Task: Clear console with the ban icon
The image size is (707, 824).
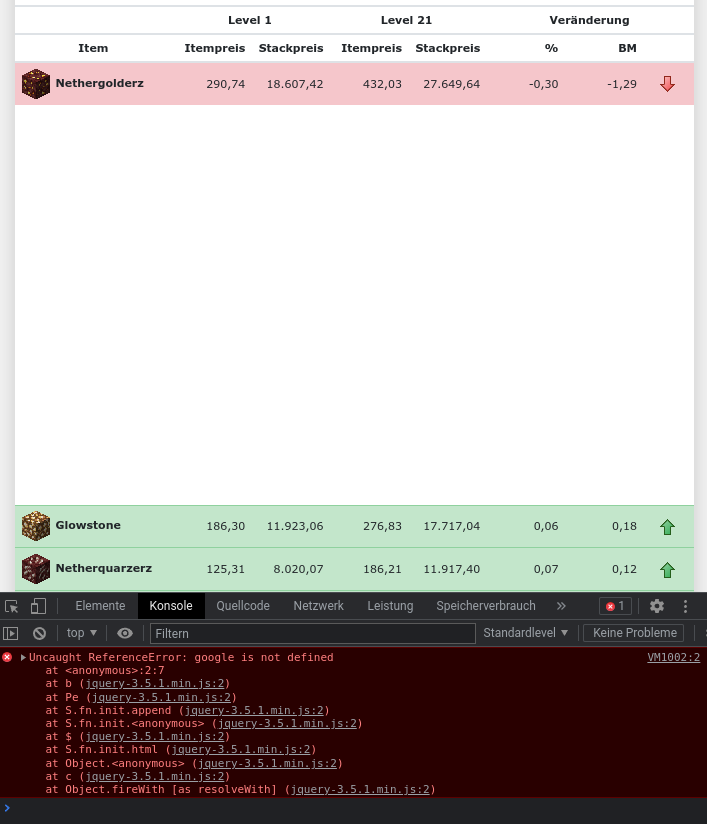Action: 39,633
